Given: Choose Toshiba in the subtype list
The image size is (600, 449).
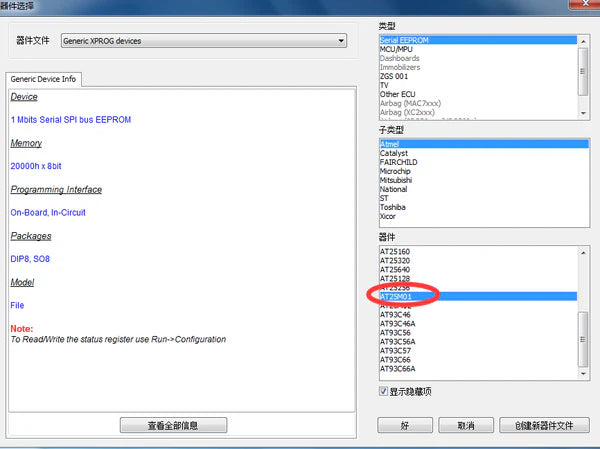Looking at the screenshot, I should click(393, 207).
